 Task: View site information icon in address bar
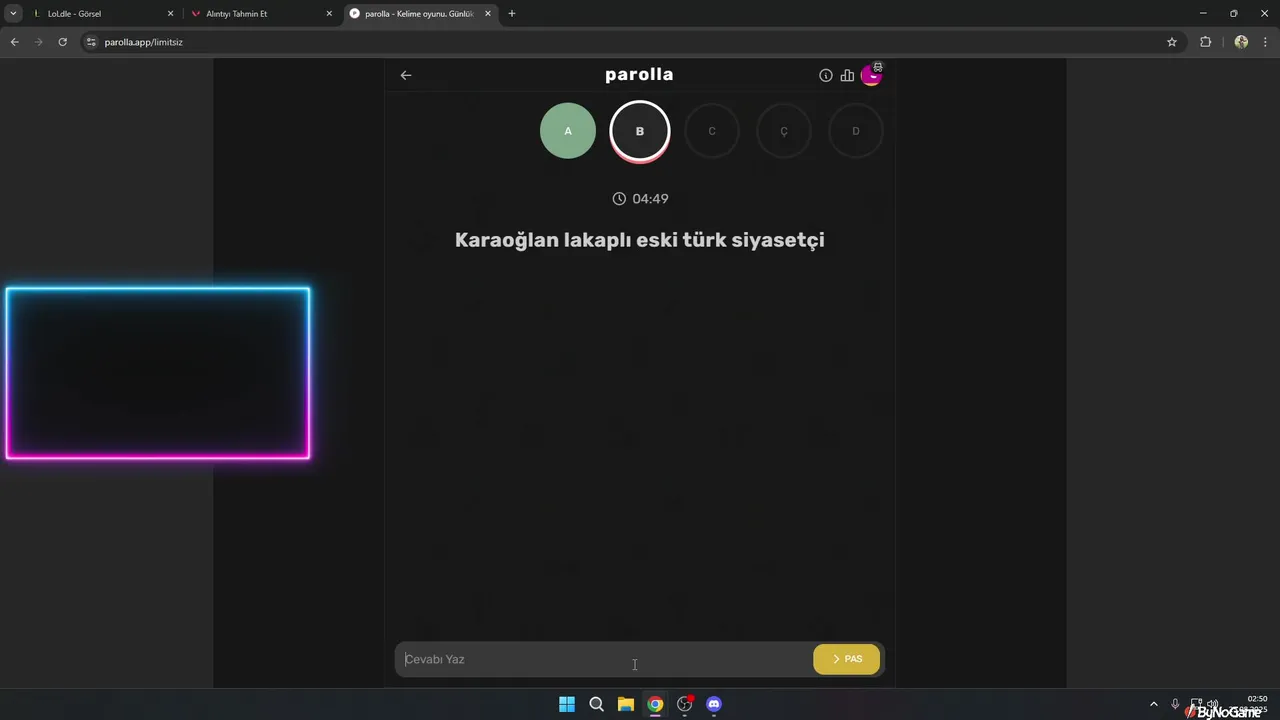(91, 42)
